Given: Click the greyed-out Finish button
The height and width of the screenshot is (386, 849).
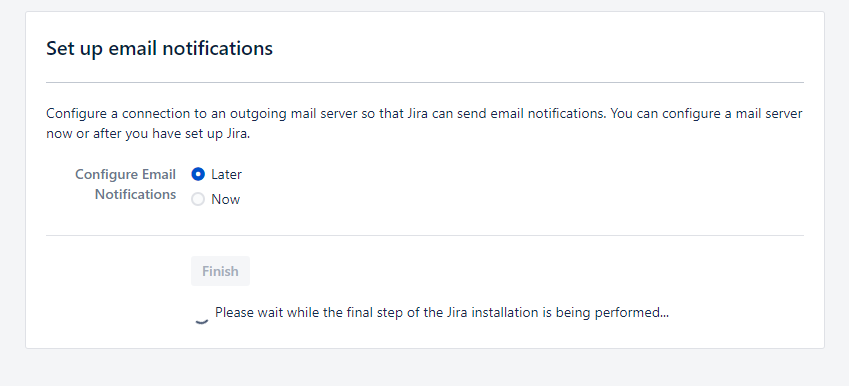Looking at the screenshot, I should tap(220, 271).
